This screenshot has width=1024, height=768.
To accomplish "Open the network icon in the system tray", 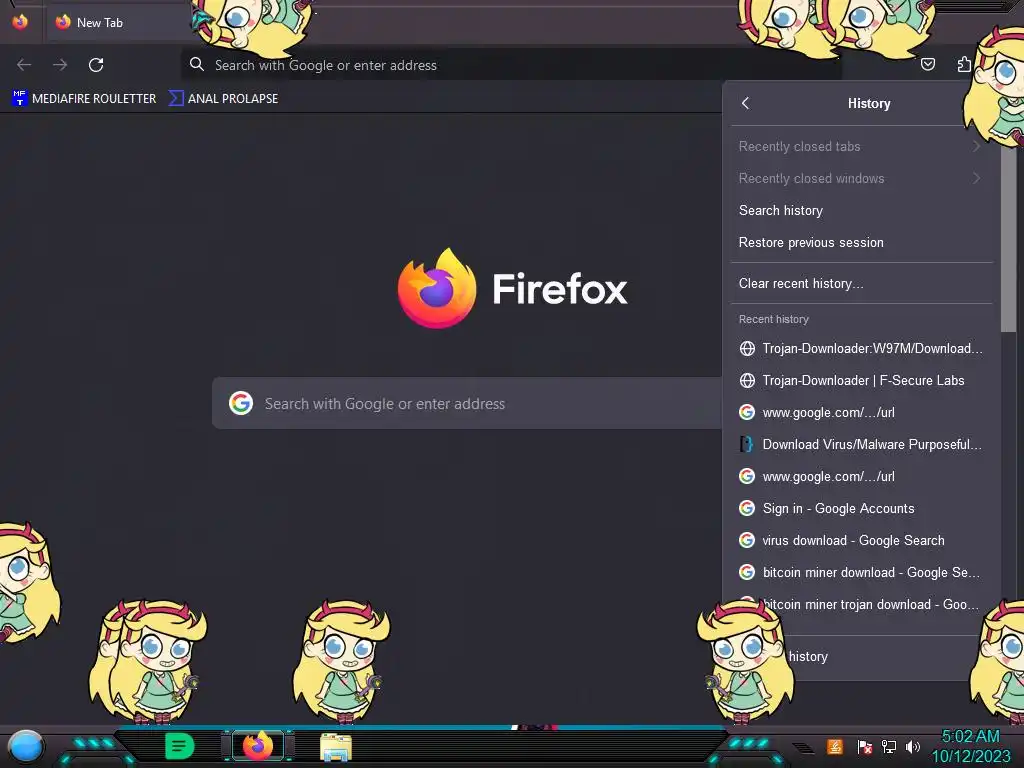I will (x=889, y=746).
